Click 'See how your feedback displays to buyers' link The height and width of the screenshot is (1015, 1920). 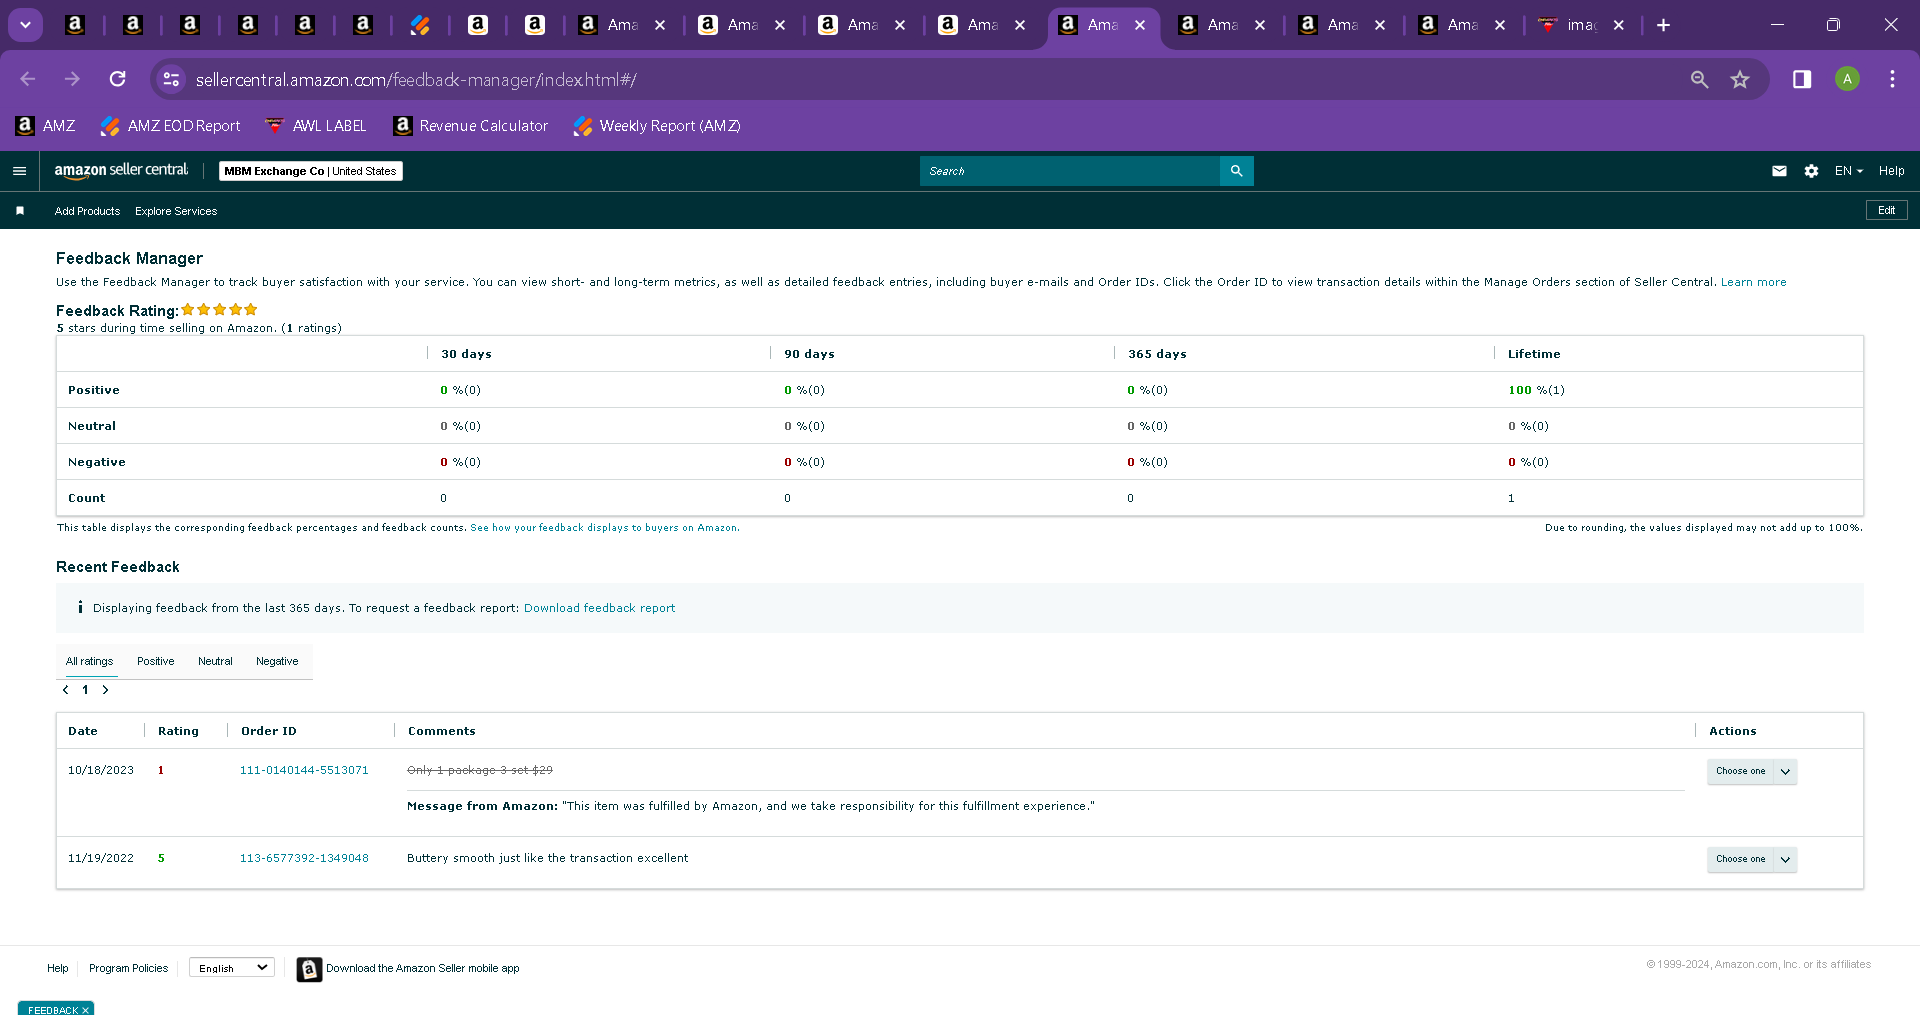pos(604,528)
